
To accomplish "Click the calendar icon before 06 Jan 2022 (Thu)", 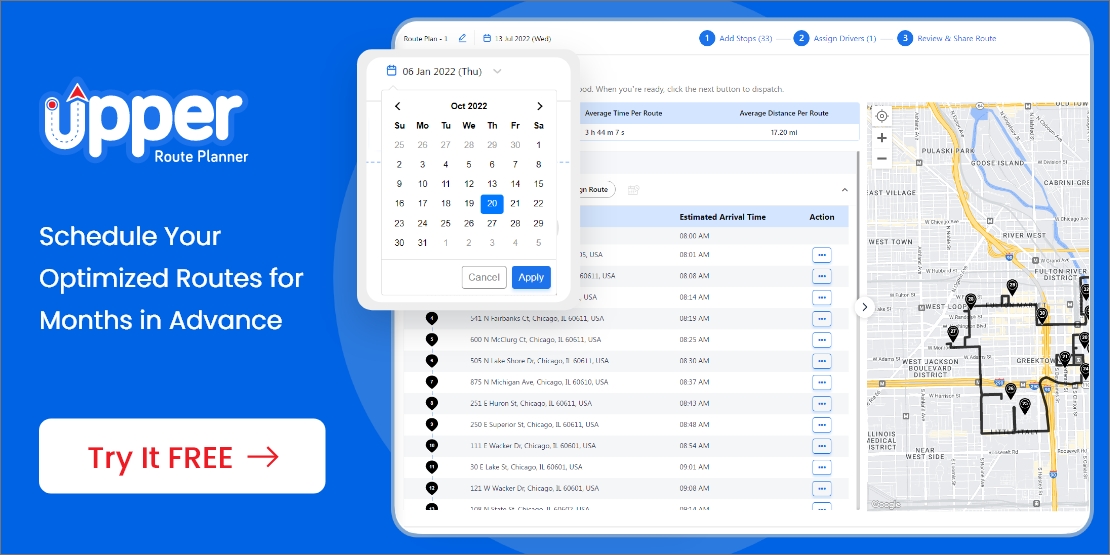I will [391, 71].
